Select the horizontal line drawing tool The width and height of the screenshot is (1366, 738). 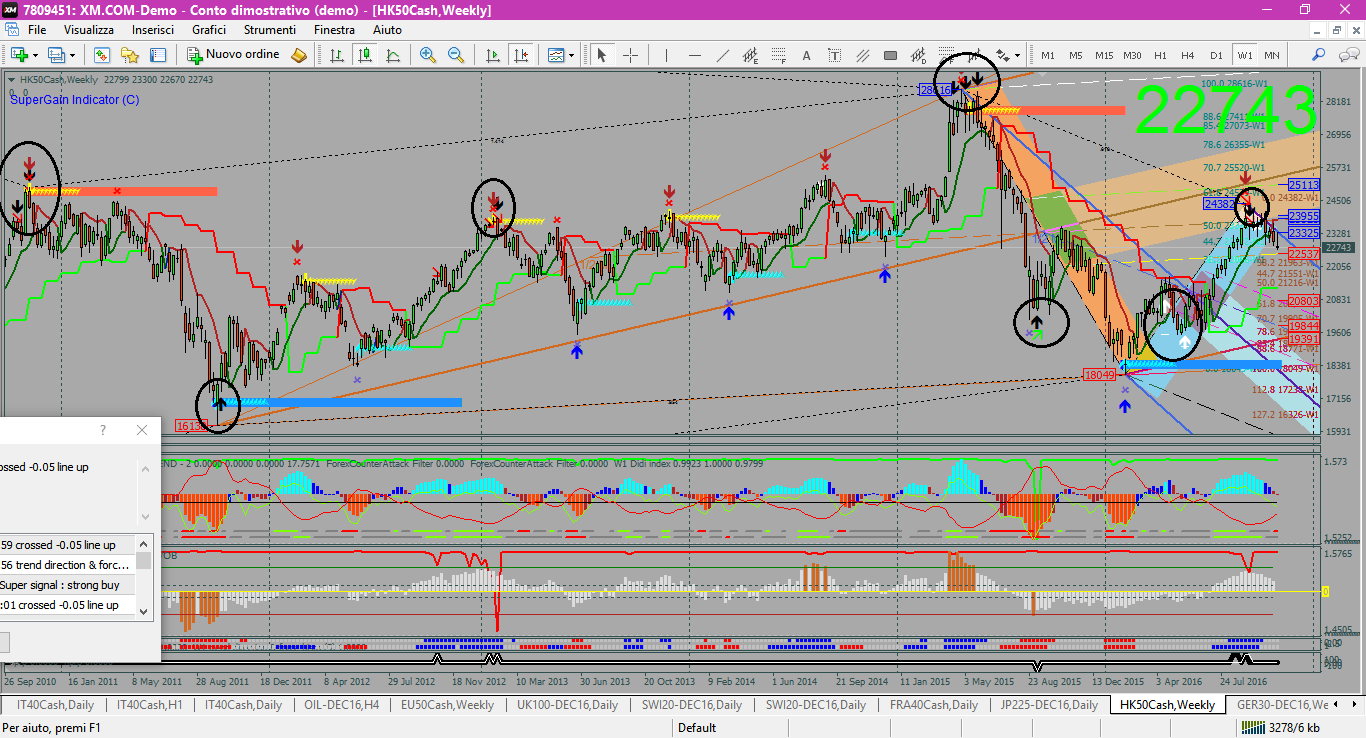coord(694,54)
